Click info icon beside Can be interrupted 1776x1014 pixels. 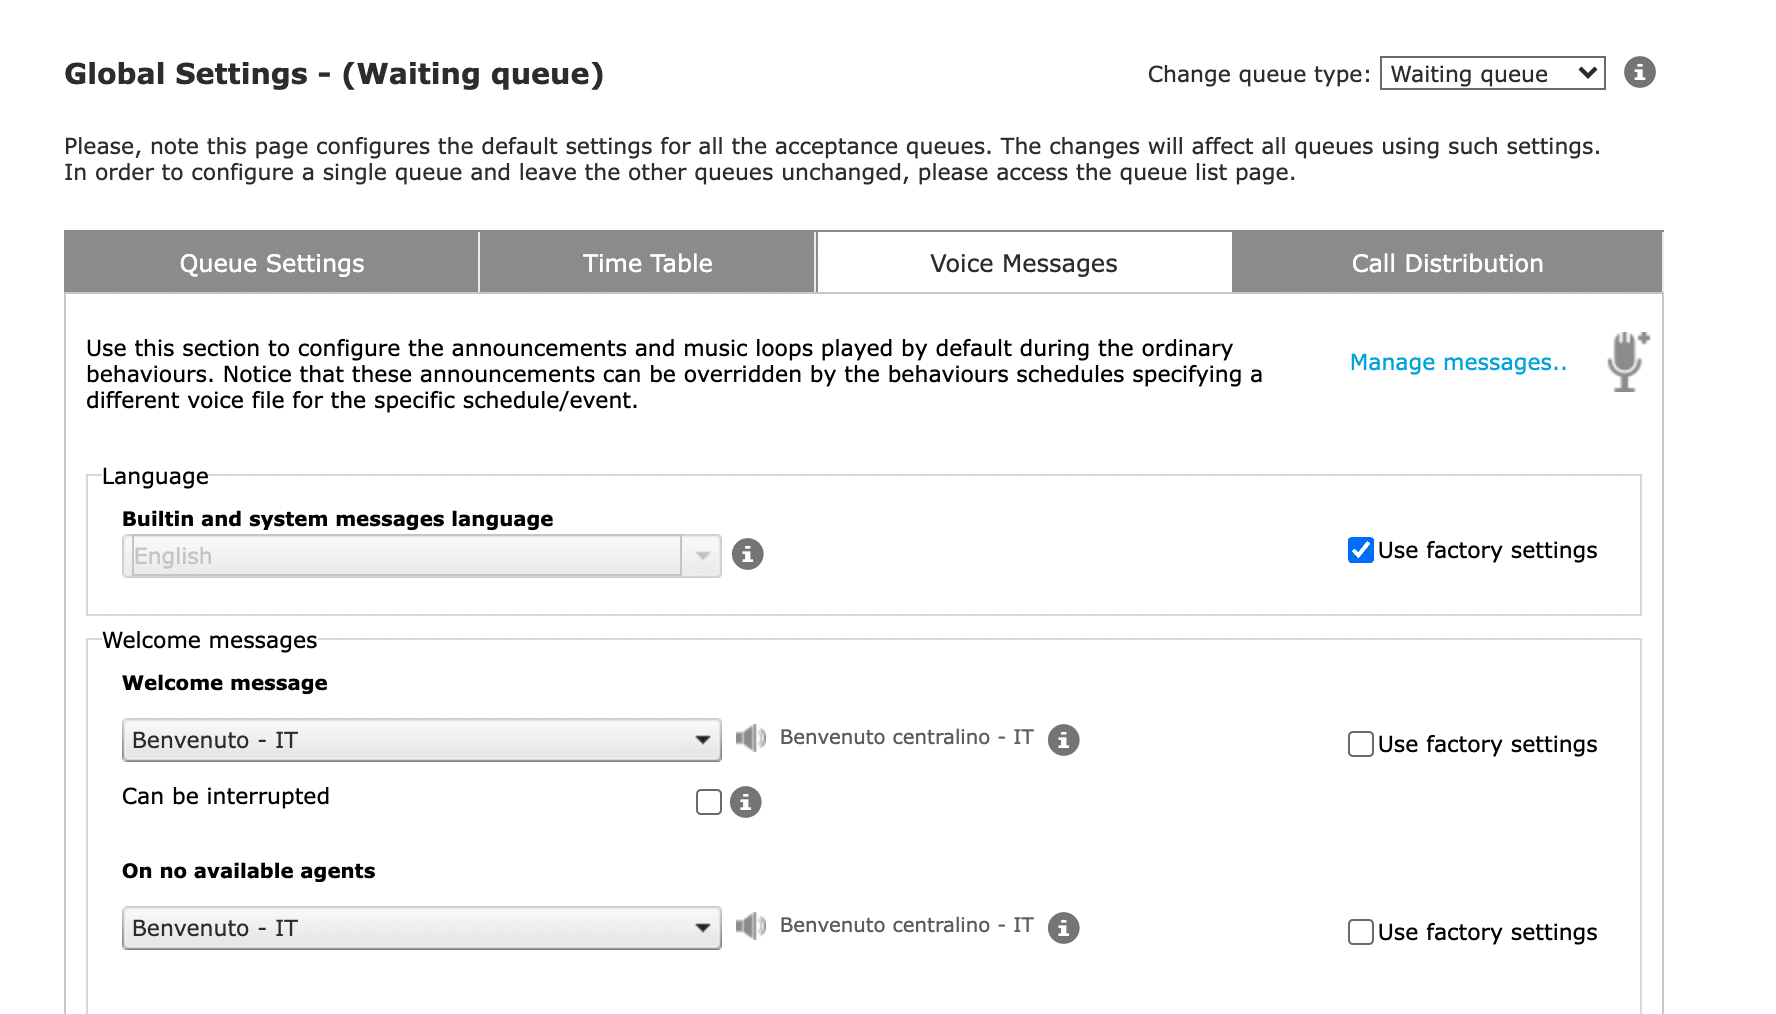tap(745, 802)
